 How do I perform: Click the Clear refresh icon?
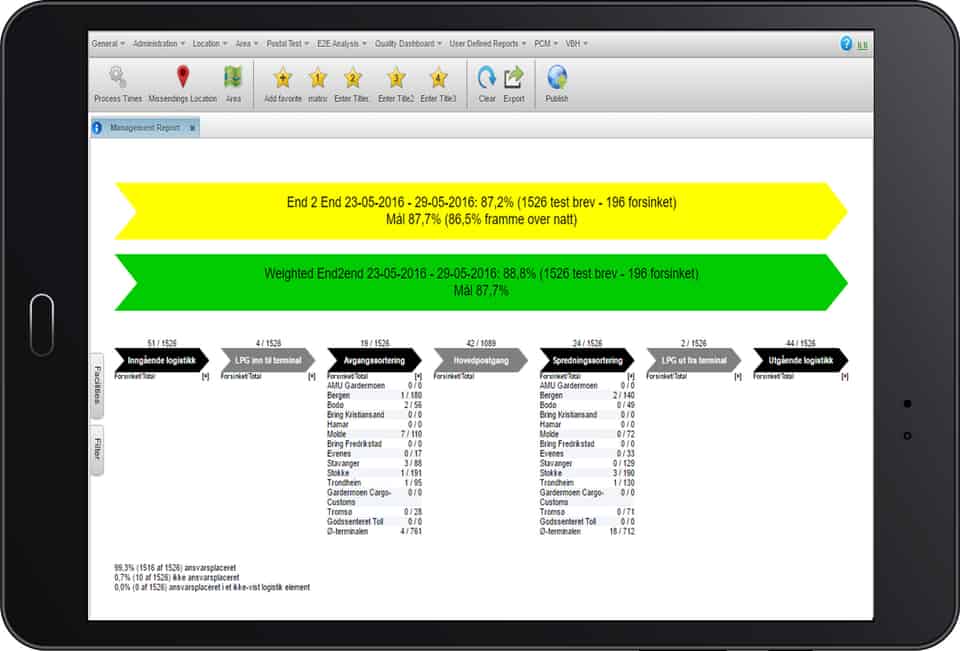tap(487, 77)
